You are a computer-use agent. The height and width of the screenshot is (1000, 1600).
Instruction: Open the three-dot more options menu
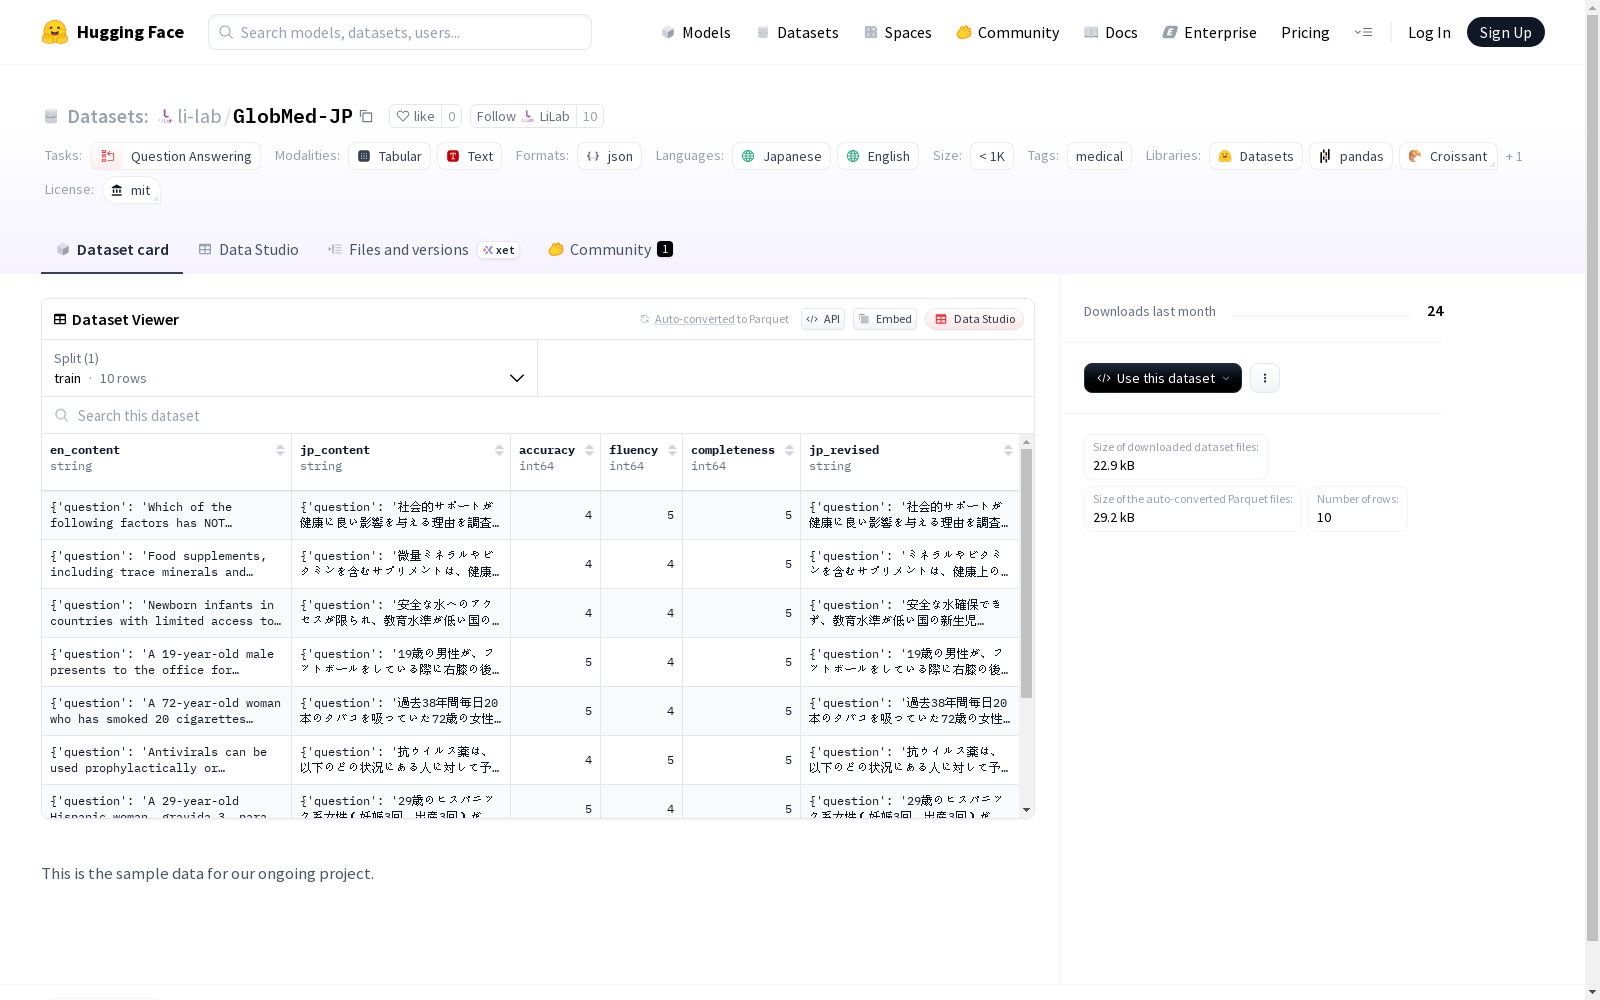[x=1264, y=378]
